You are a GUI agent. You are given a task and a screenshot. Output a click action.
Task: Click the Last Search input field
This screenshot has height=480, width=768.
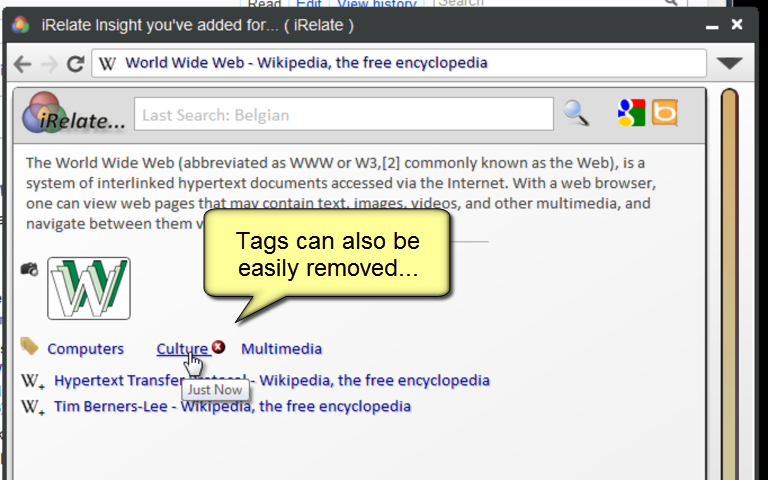click(x=344, y=114)
